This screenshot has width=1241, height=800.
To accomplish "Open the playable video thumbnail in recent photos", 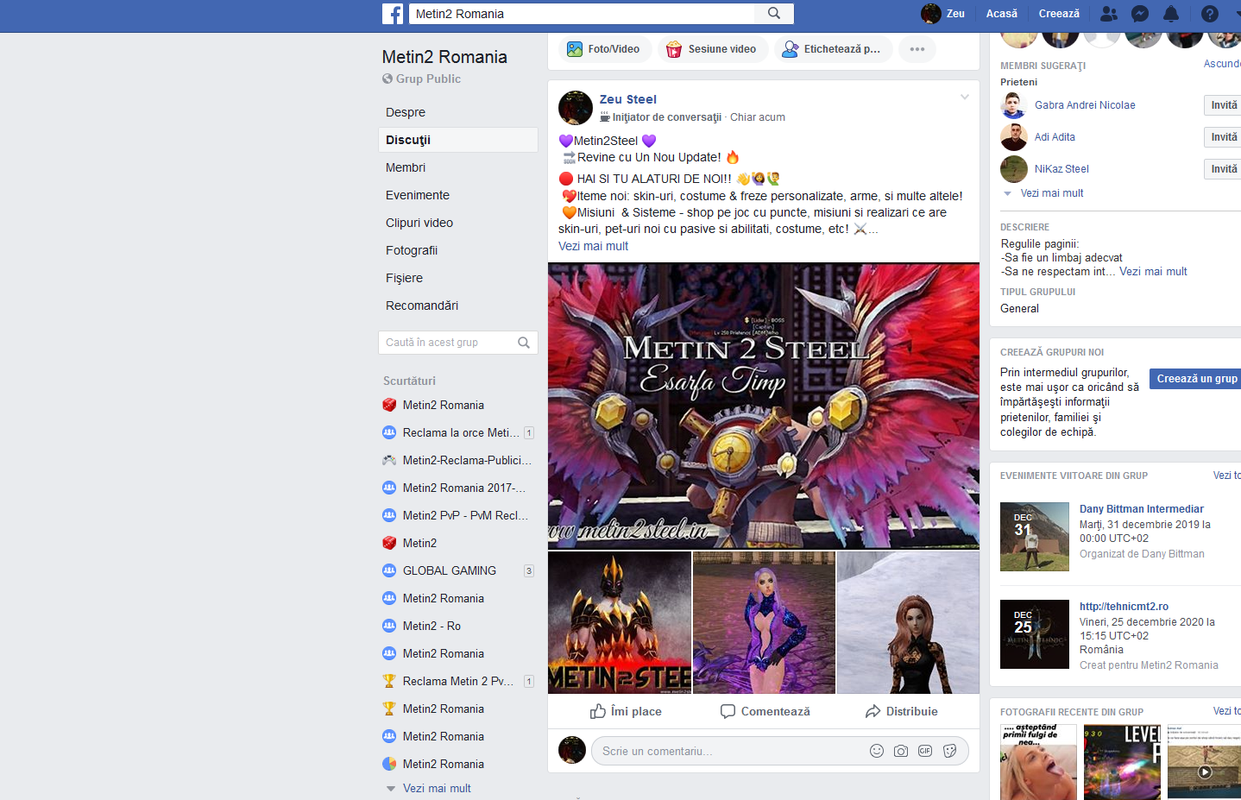I will (x=1203, y=762).
